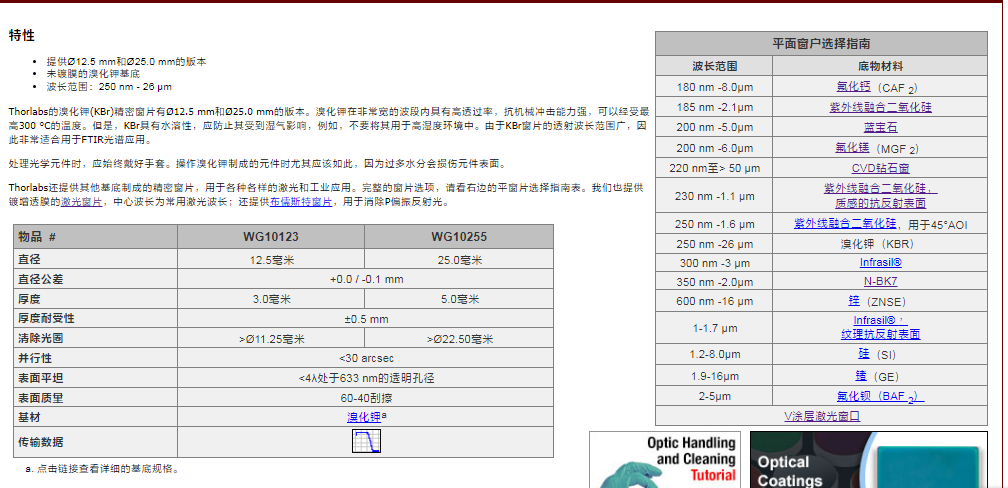
Task: Select the WG10255 column header
Action: pyautogui.click(x=458, y=237)
